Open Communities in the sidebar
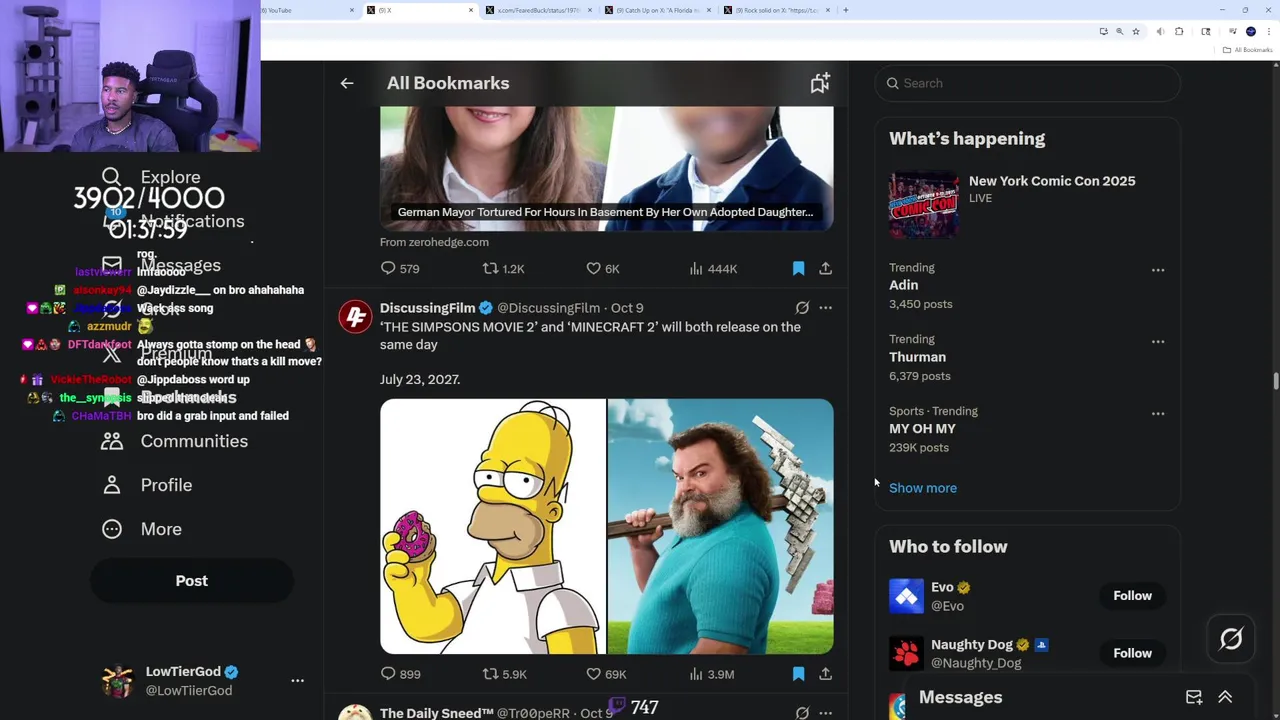This screenshot has width=1280, height=720. 174,441
